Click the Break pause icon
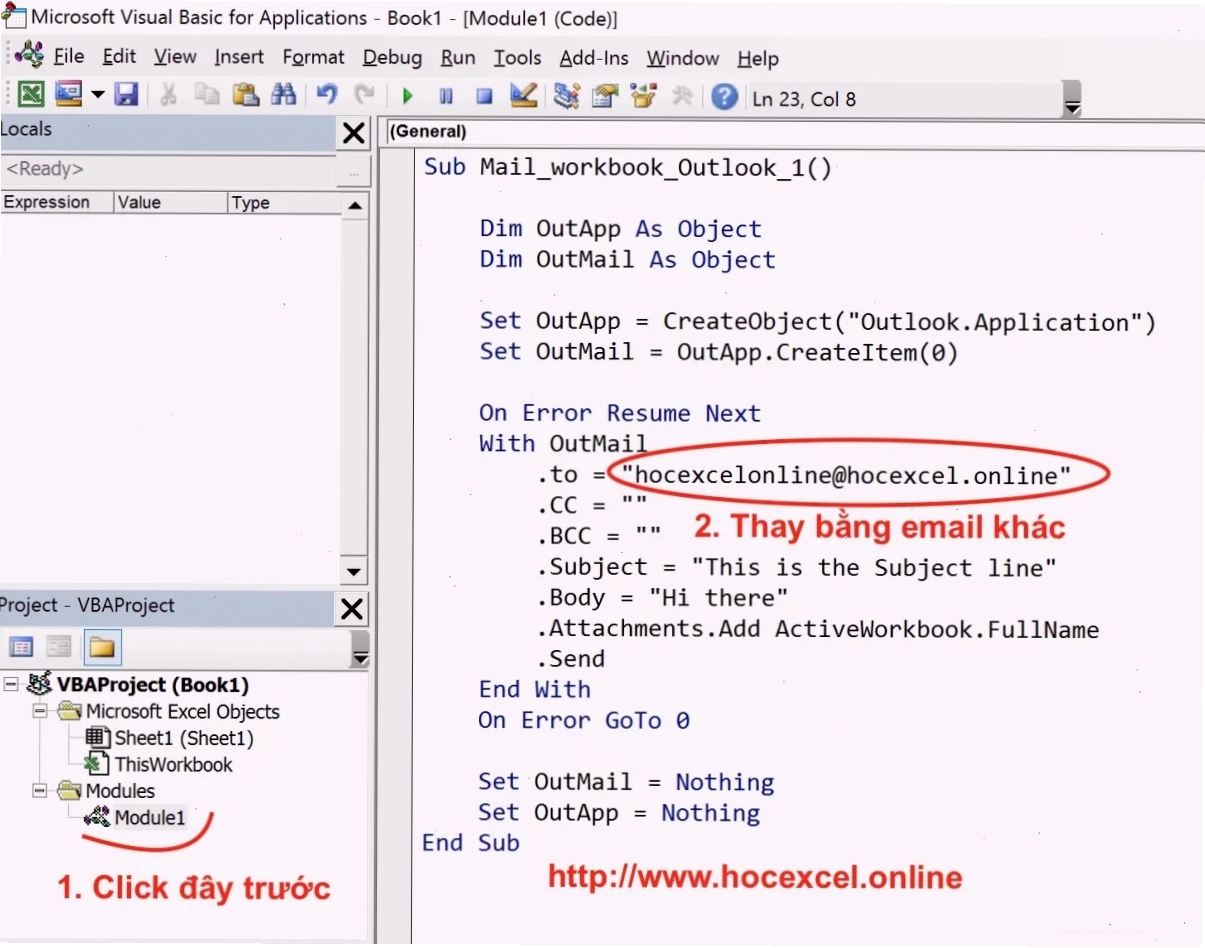This screenshot has width=1205, height=948. [x=446, y=96]
